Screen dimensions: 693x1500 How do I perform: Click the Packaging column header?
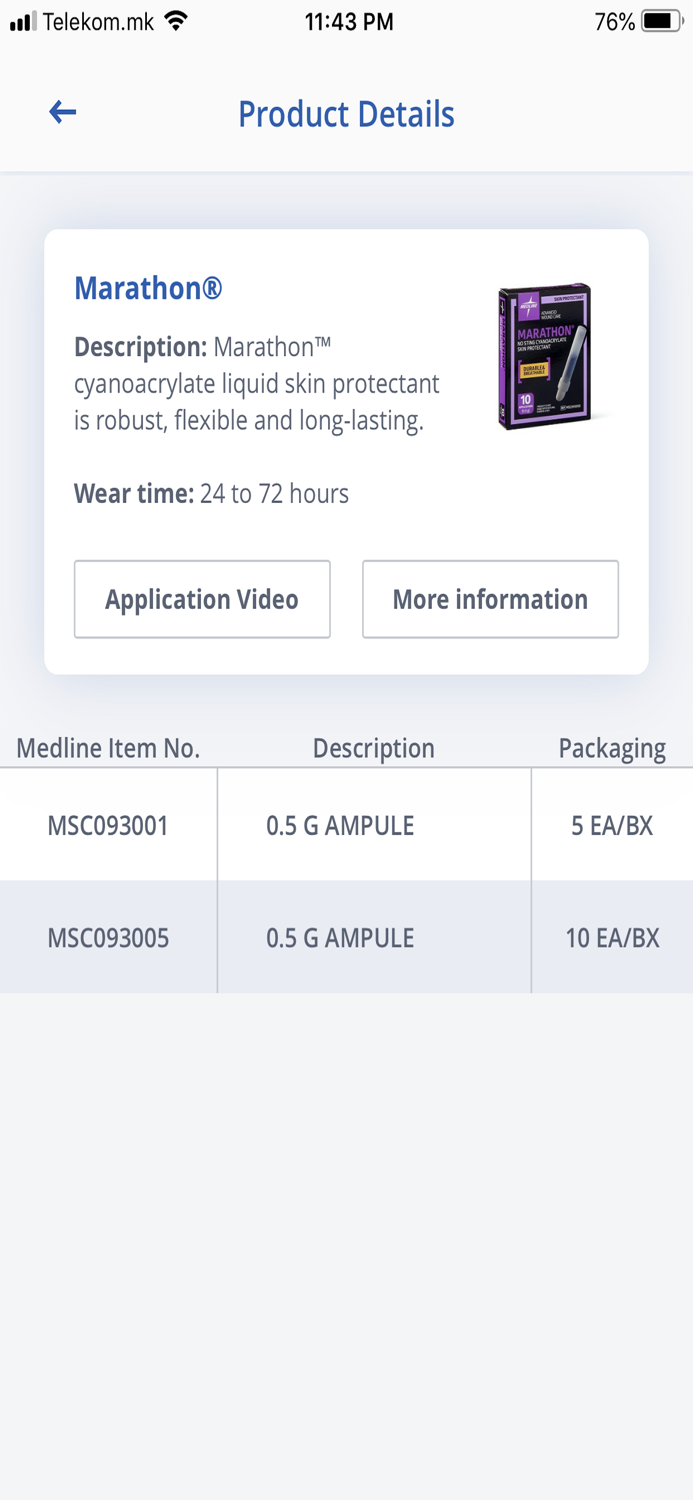click(x=612, y=748)
